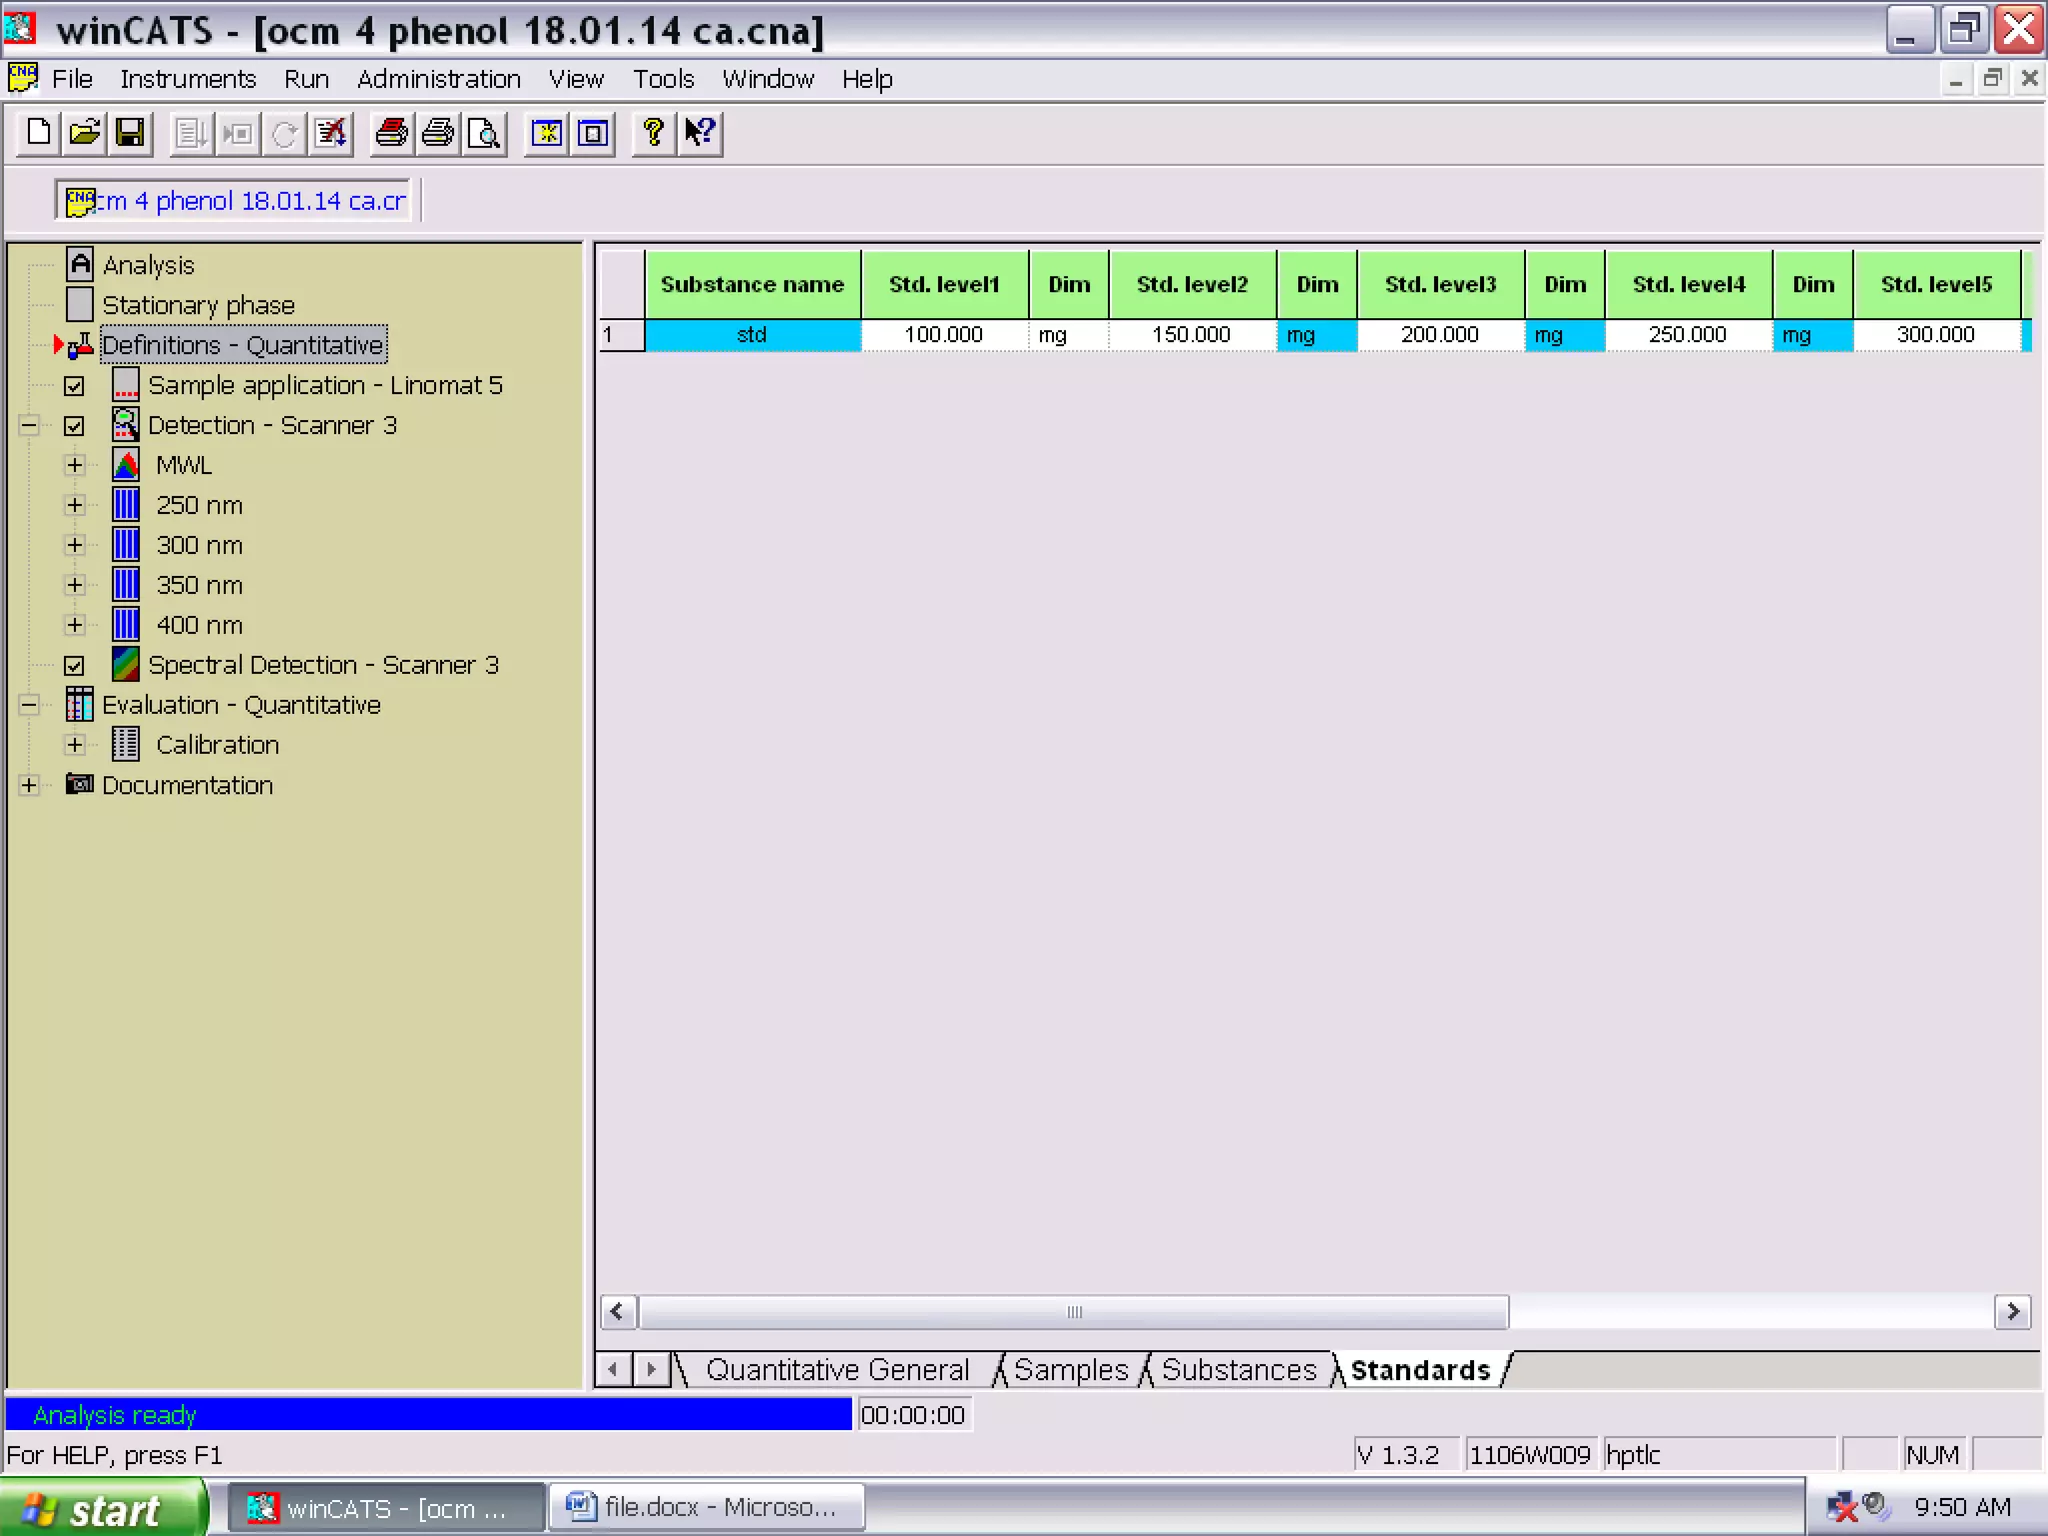2048x1536 pixels.
Task: Expand the Calibration tree node
Action: [74, 745]
